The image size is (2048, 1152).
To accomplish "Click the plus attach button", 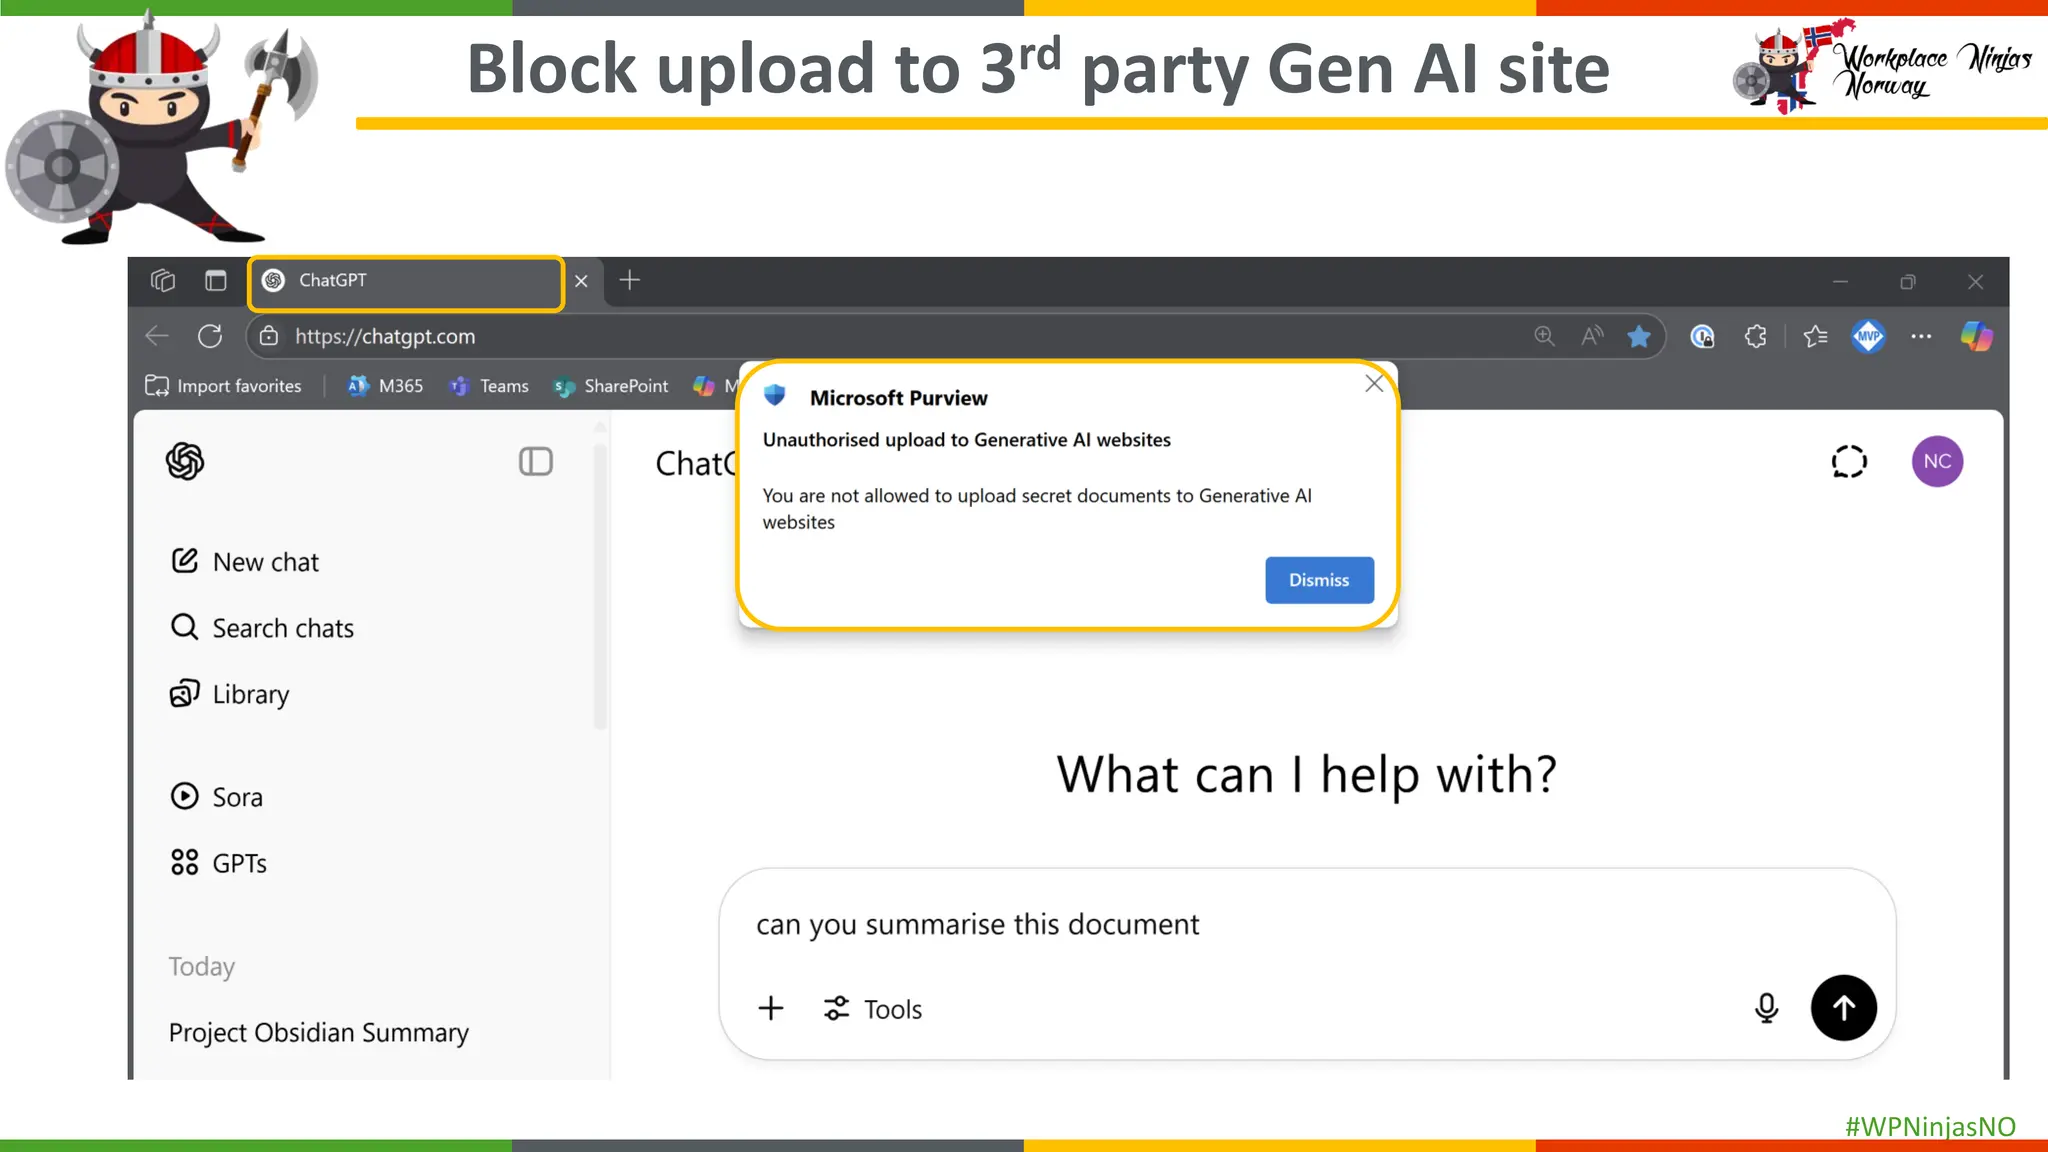I will pos(771,1008).
